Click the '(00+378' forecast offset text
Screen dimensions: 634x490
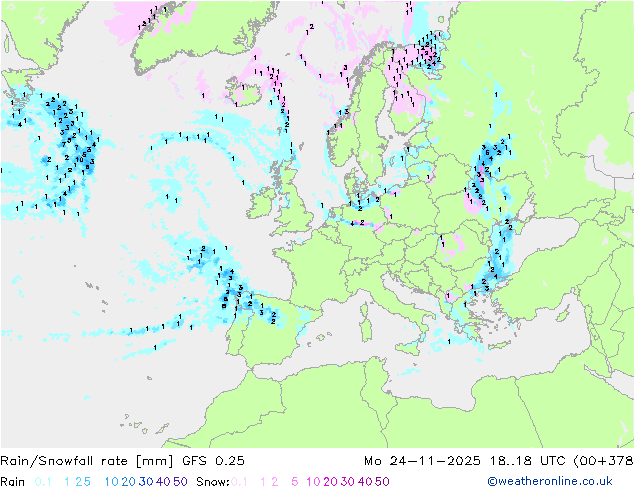coord(603,461)
